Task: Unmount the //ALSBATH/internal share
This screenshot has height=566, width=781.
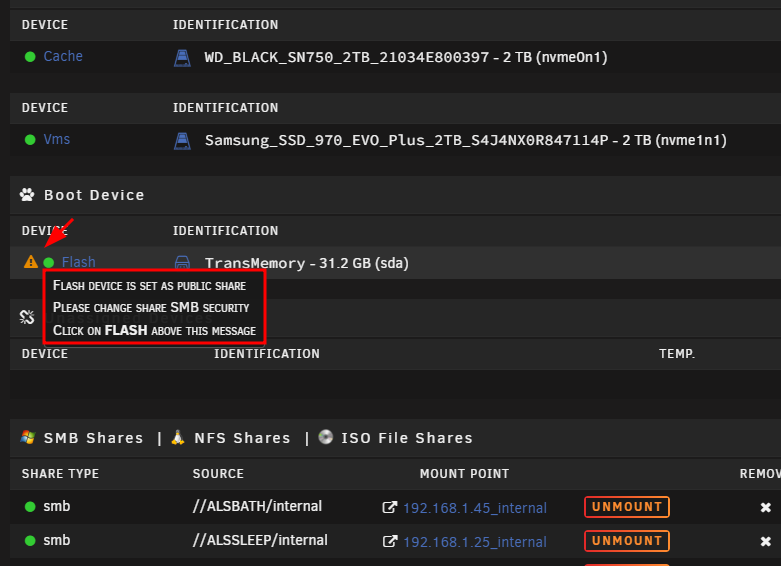Action: point(627,507)
